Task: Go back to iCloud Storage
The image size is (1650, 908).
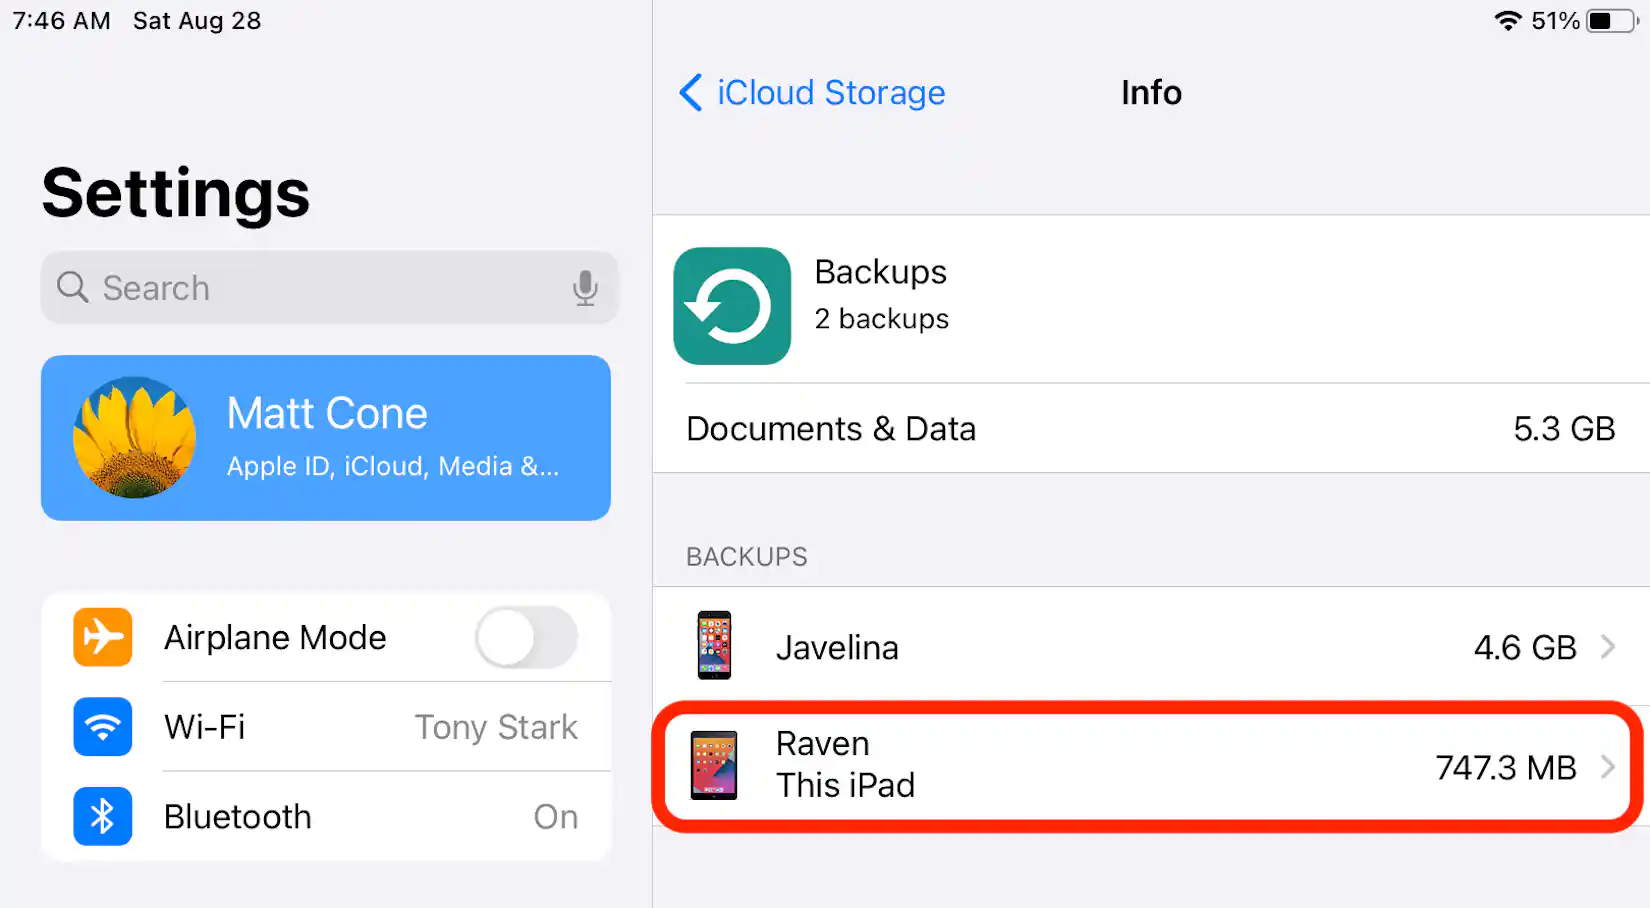Action: coord(830,93)
